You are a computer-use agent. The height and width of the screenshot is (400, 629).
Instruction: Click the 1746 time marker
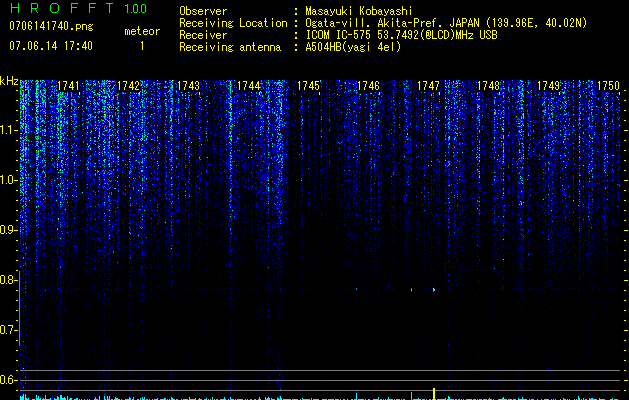(368, 86)
